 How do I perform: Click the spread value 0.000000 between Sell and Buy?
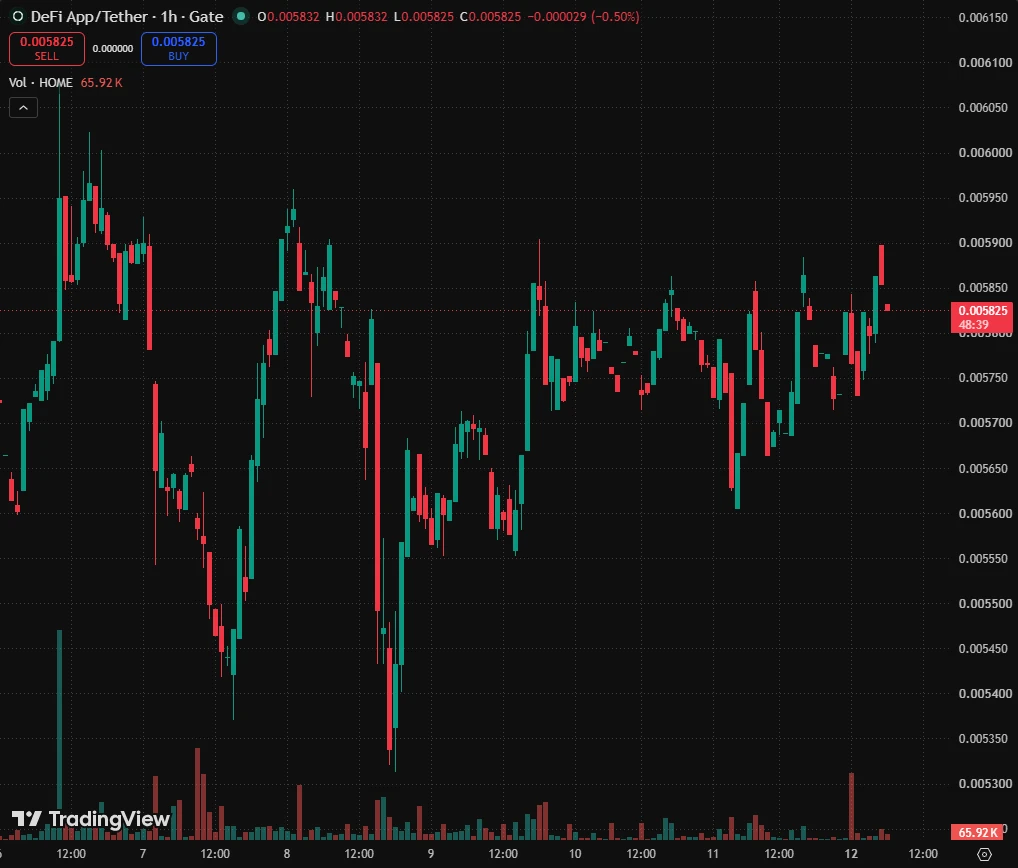pos(113,49)
